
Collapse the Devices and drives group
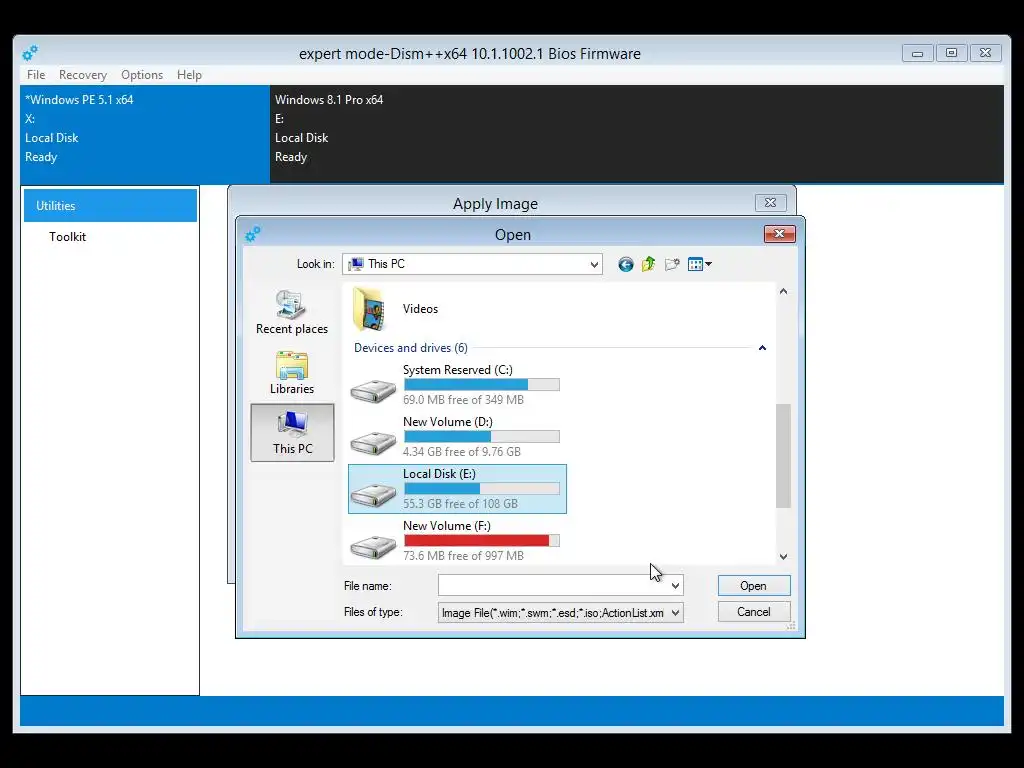tap(762, 348)
